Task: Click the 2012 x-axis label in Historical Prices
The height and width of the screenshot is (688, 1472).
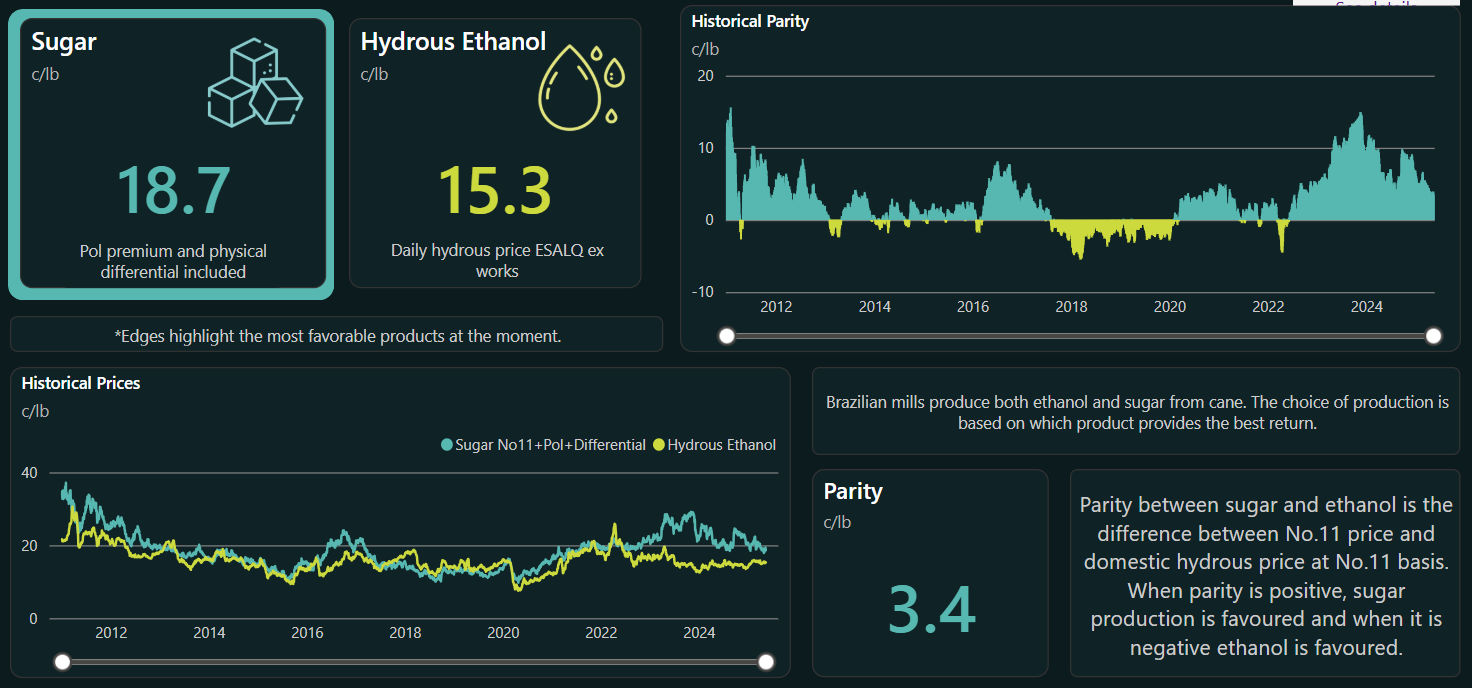Action: (x=111, y=632)
